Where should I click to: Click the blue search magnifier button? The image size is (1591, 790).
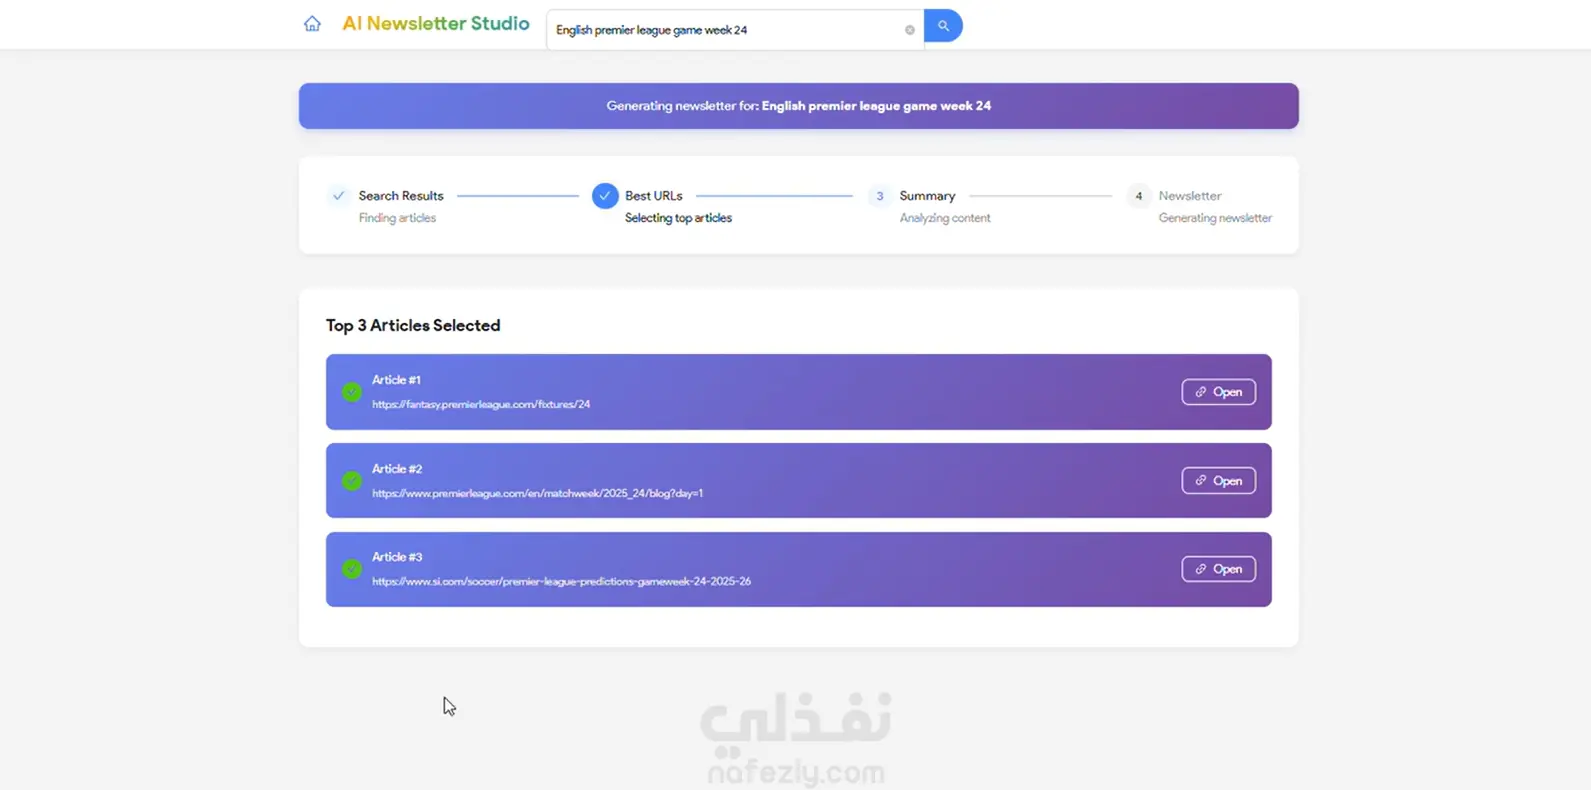943,26
